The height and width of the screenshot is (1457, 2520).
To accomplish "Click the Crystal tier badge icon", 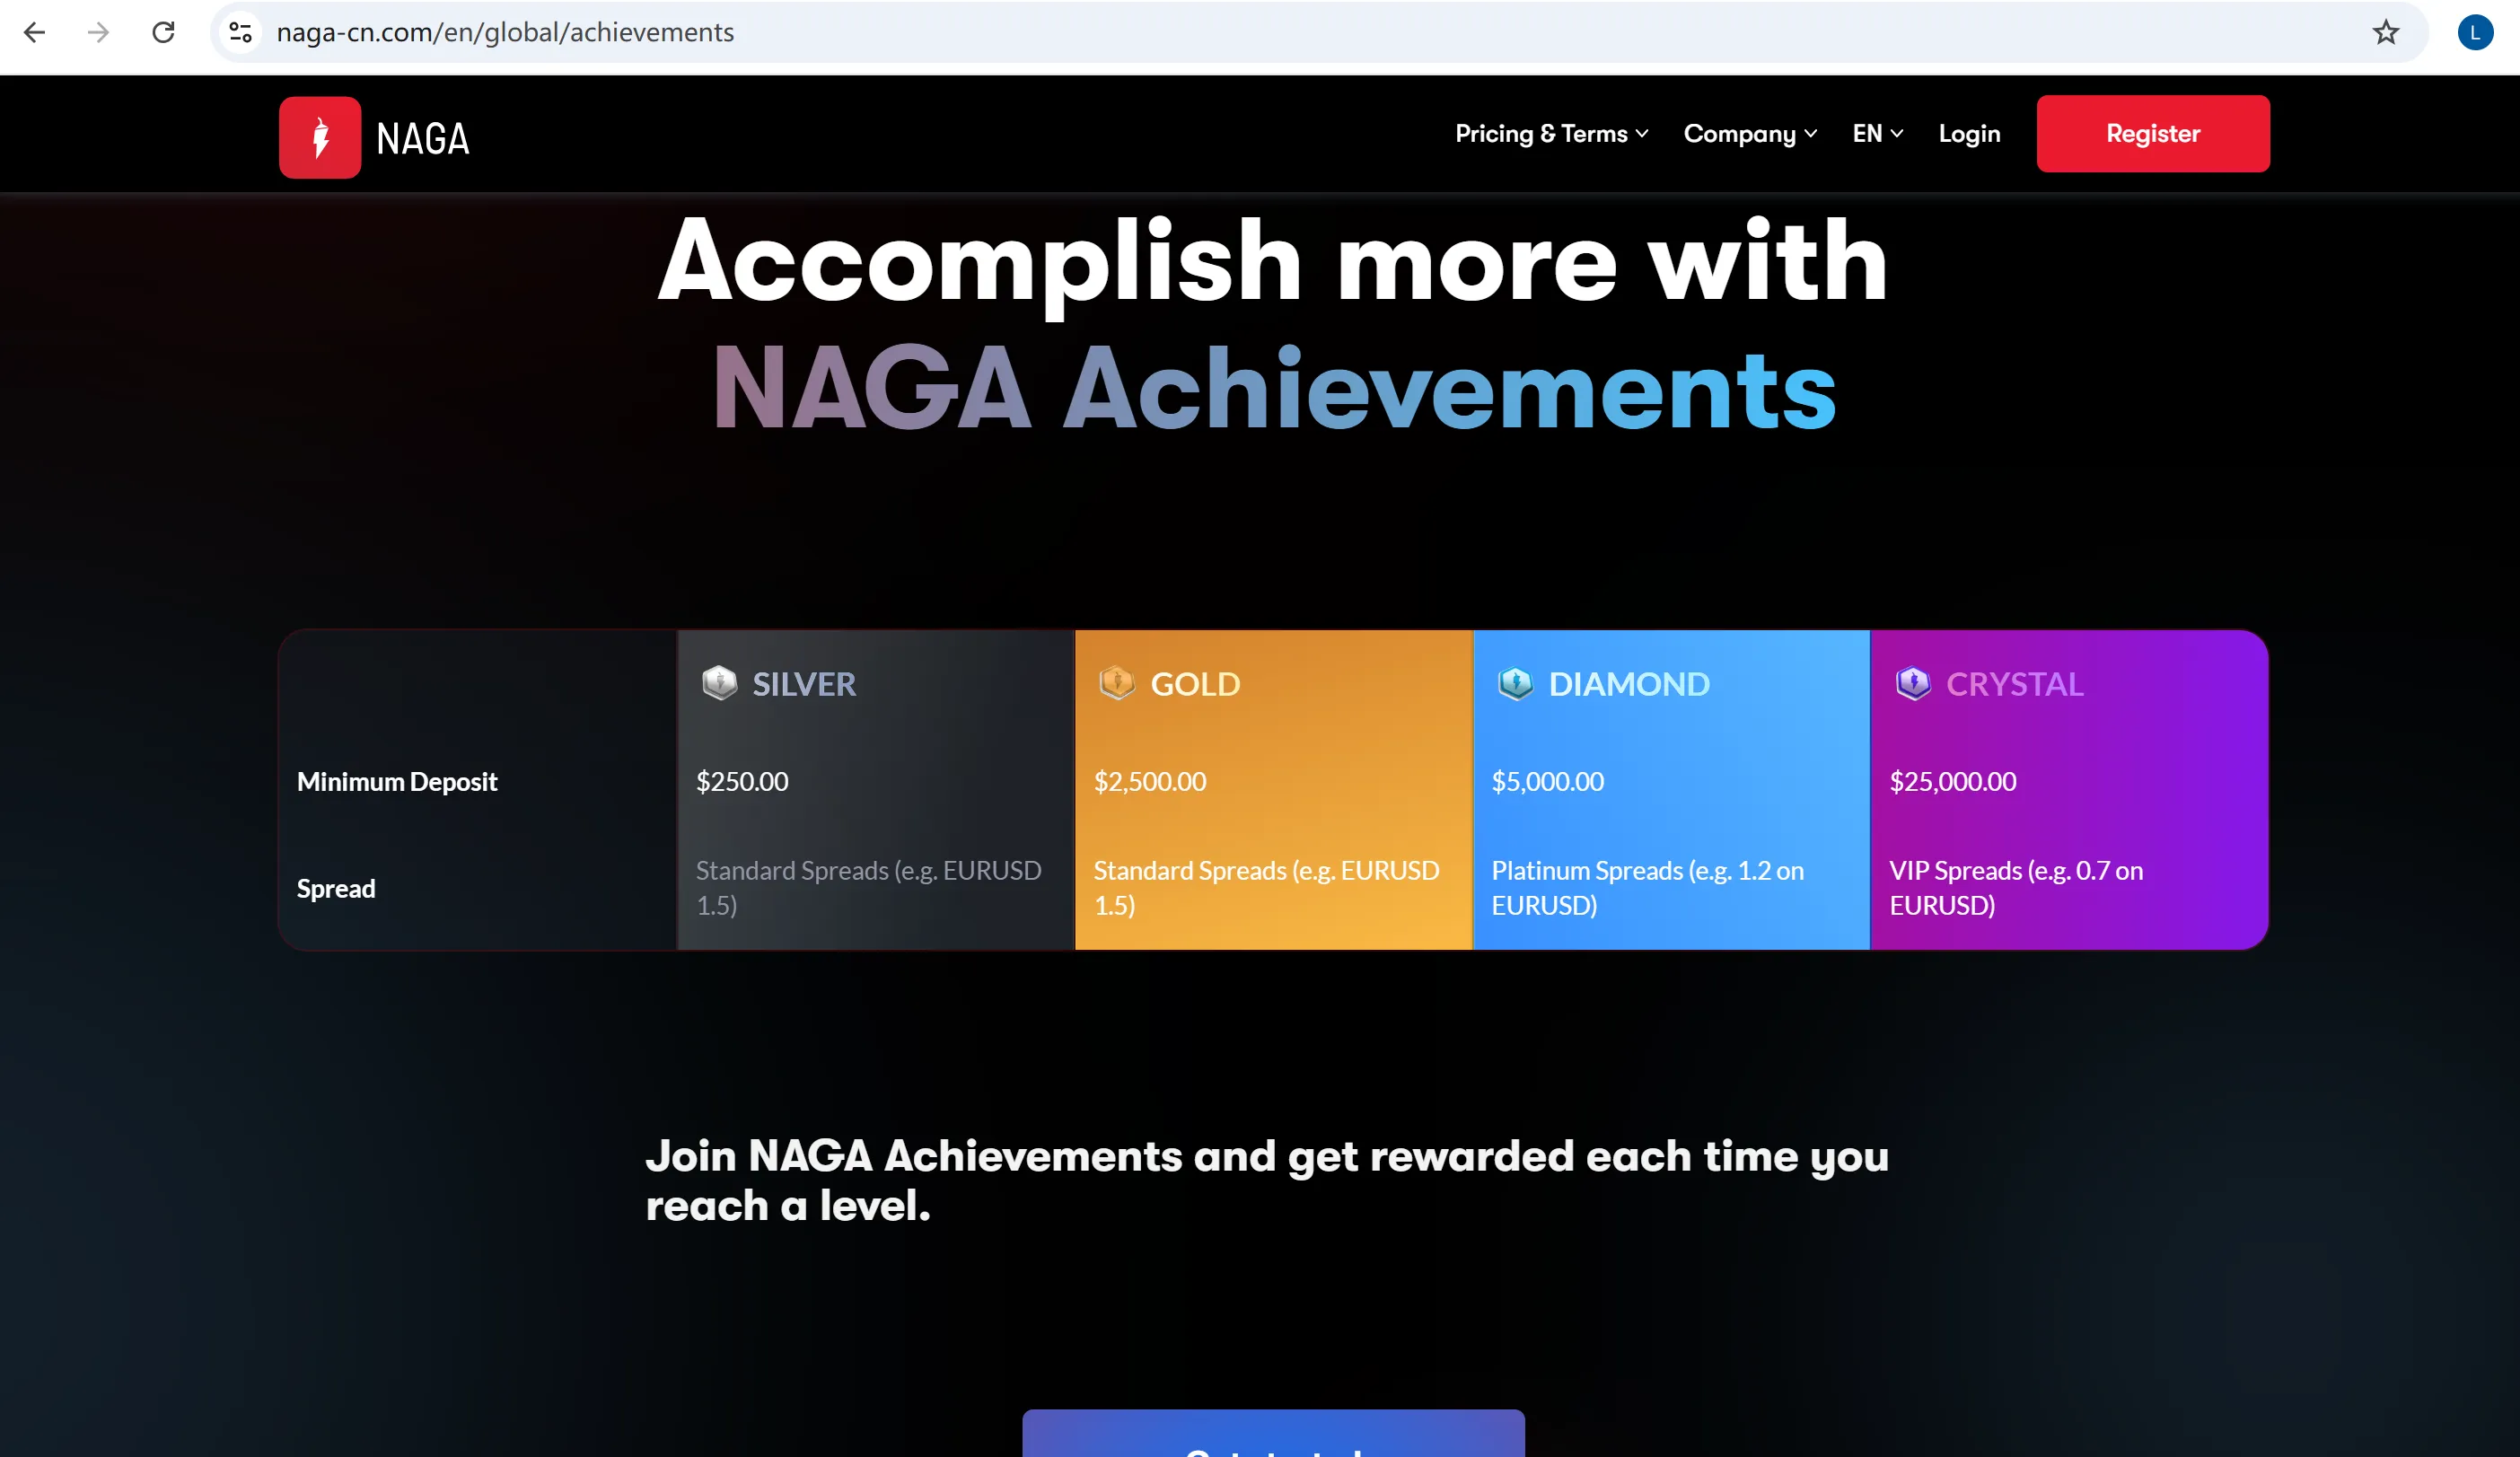I will (x=1912, y=683).
